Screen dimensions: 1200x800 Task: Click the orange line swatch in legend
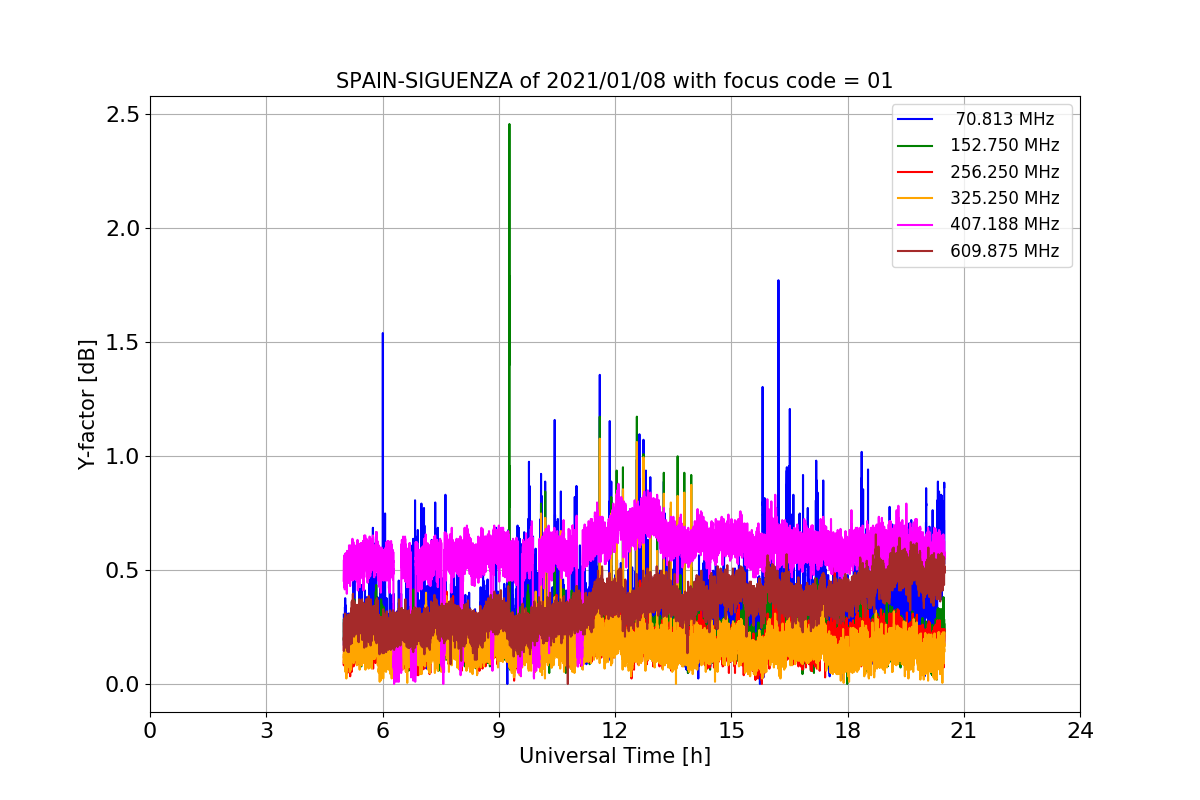point(916,199)
